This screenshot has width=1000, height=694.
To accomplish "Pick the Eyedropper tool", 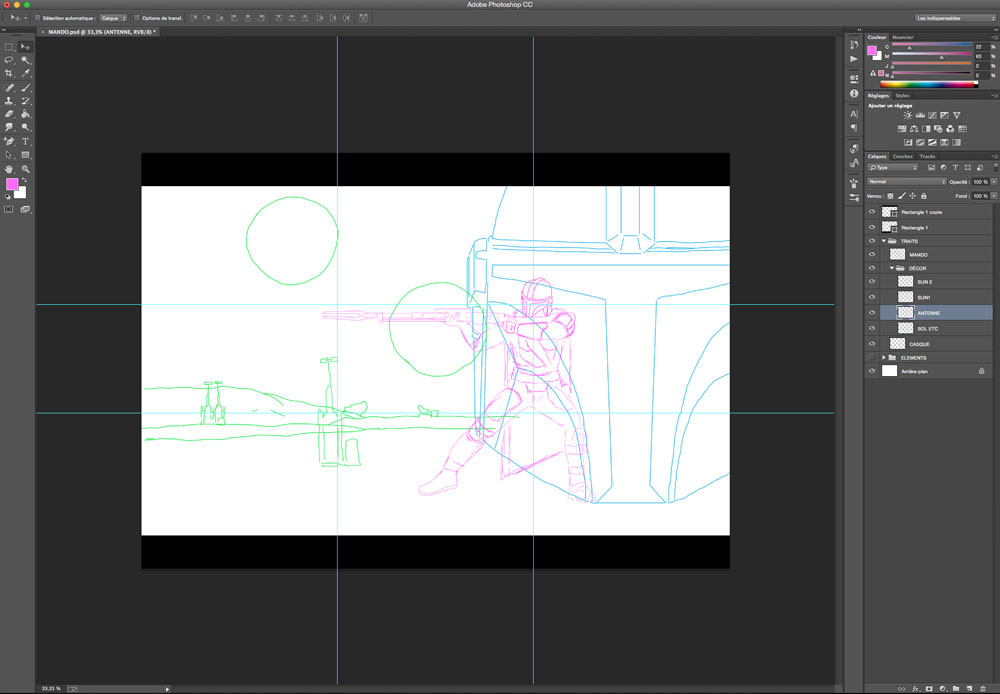I will pyautogui.click(x=26, y=74).
